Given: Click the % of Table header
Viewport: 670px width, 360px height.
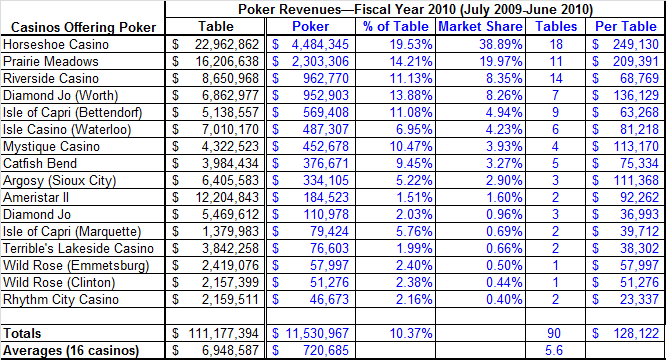Looking at the screenshot, I should tap(395, 26).
